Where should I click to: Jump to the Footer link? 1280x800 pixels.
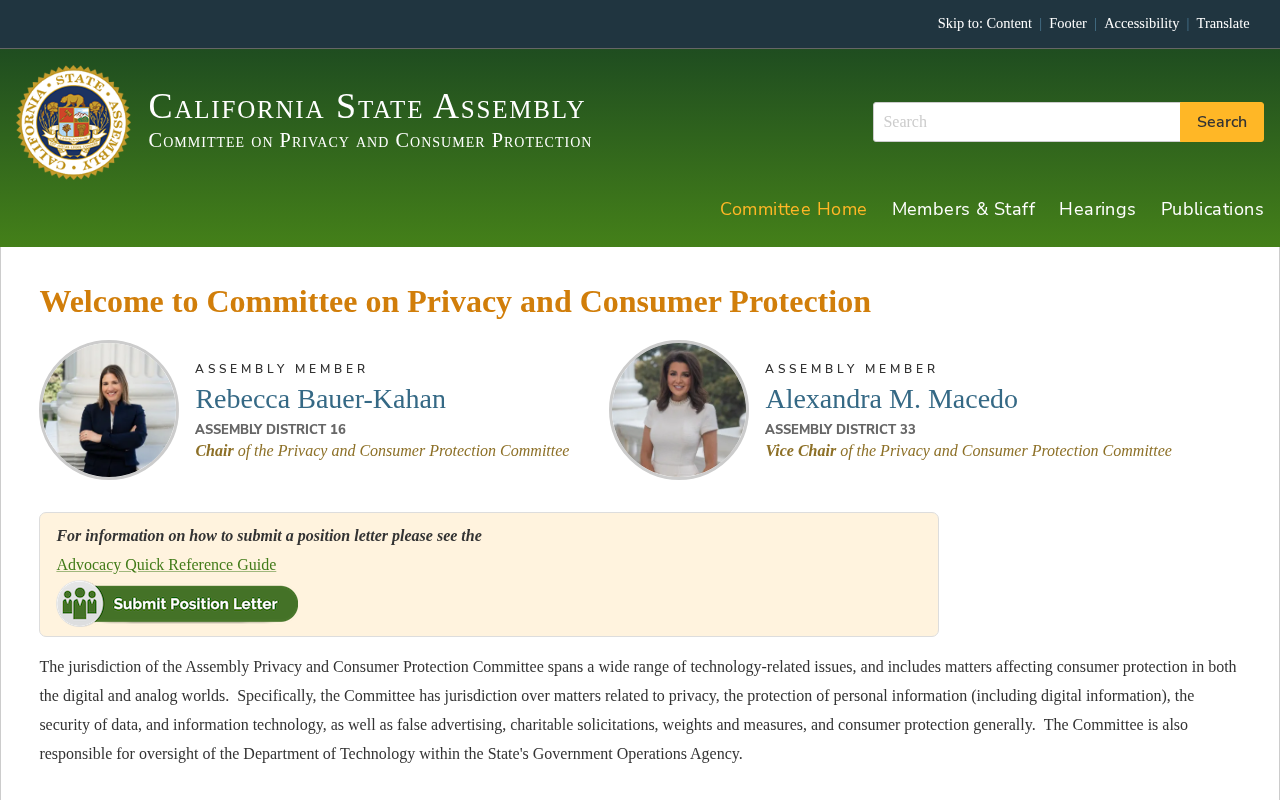click(1067, 23)
